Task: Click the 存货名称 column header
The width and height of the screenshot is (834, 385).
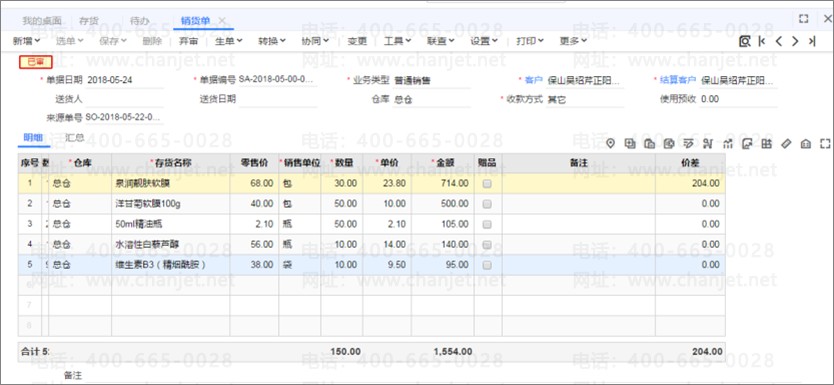Action: [x=171, y=163]
